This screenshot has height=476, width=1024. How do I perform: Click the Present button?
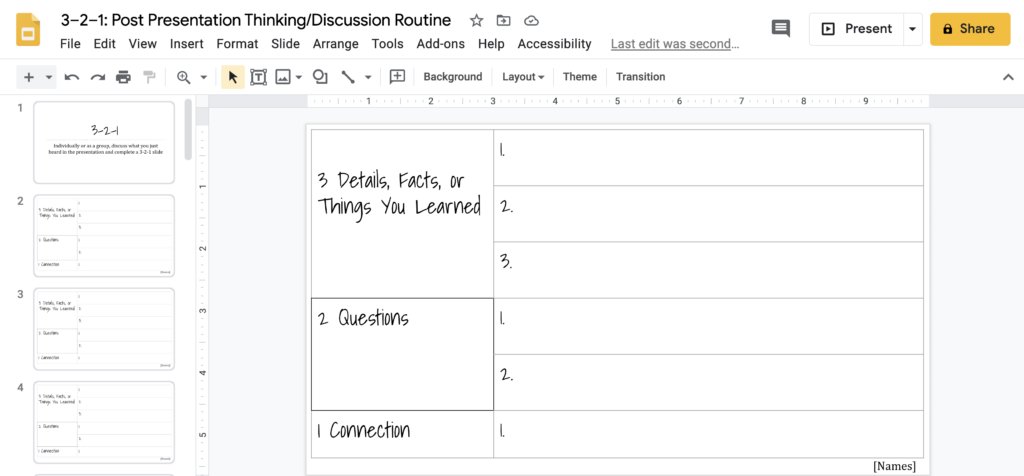point(856,29)
